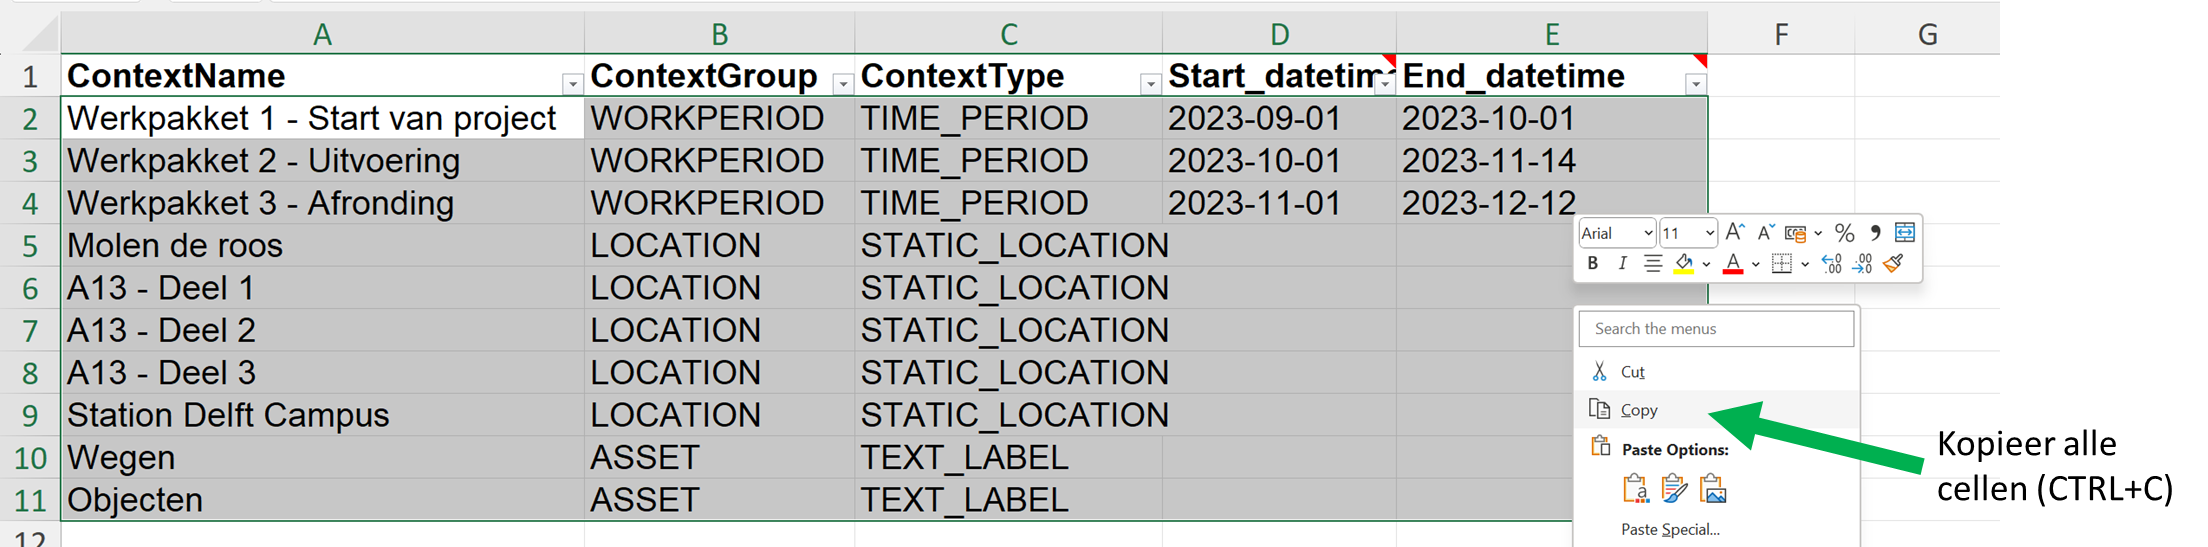Click Decrease Font Size icon

pos(1766,233)
